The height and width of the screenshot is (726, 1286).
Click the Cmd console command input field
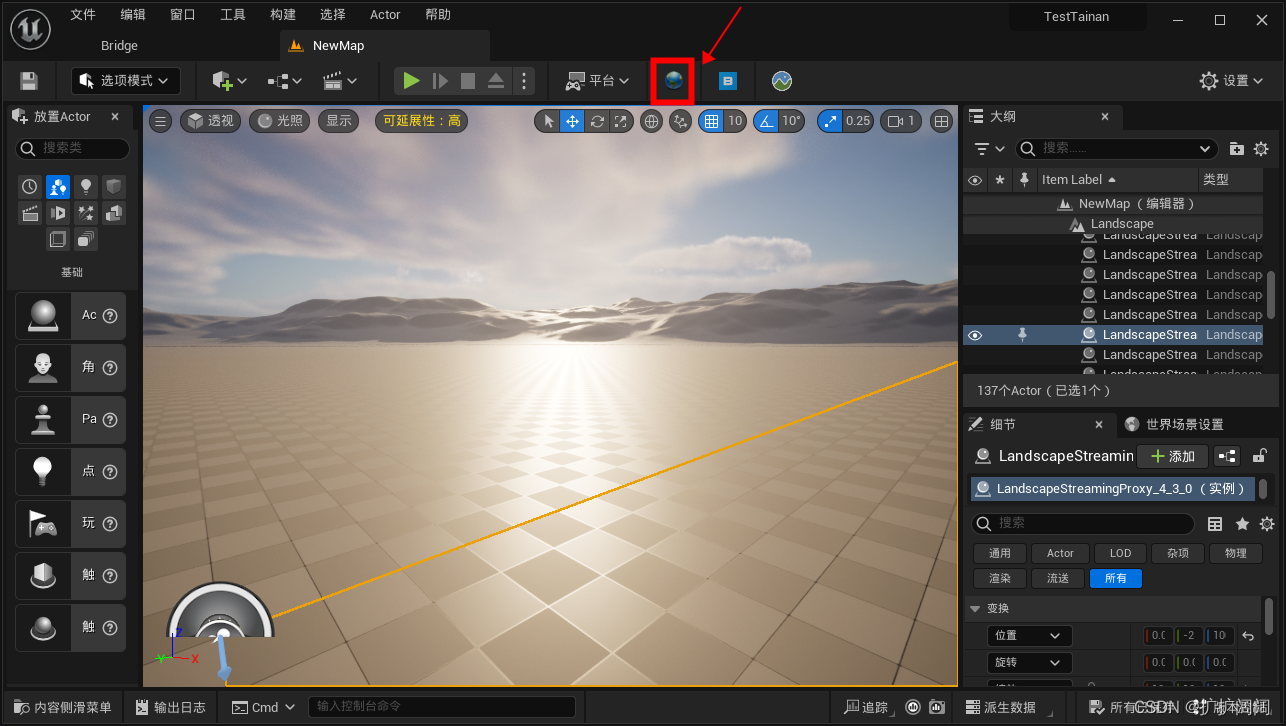tap(440, 707)
